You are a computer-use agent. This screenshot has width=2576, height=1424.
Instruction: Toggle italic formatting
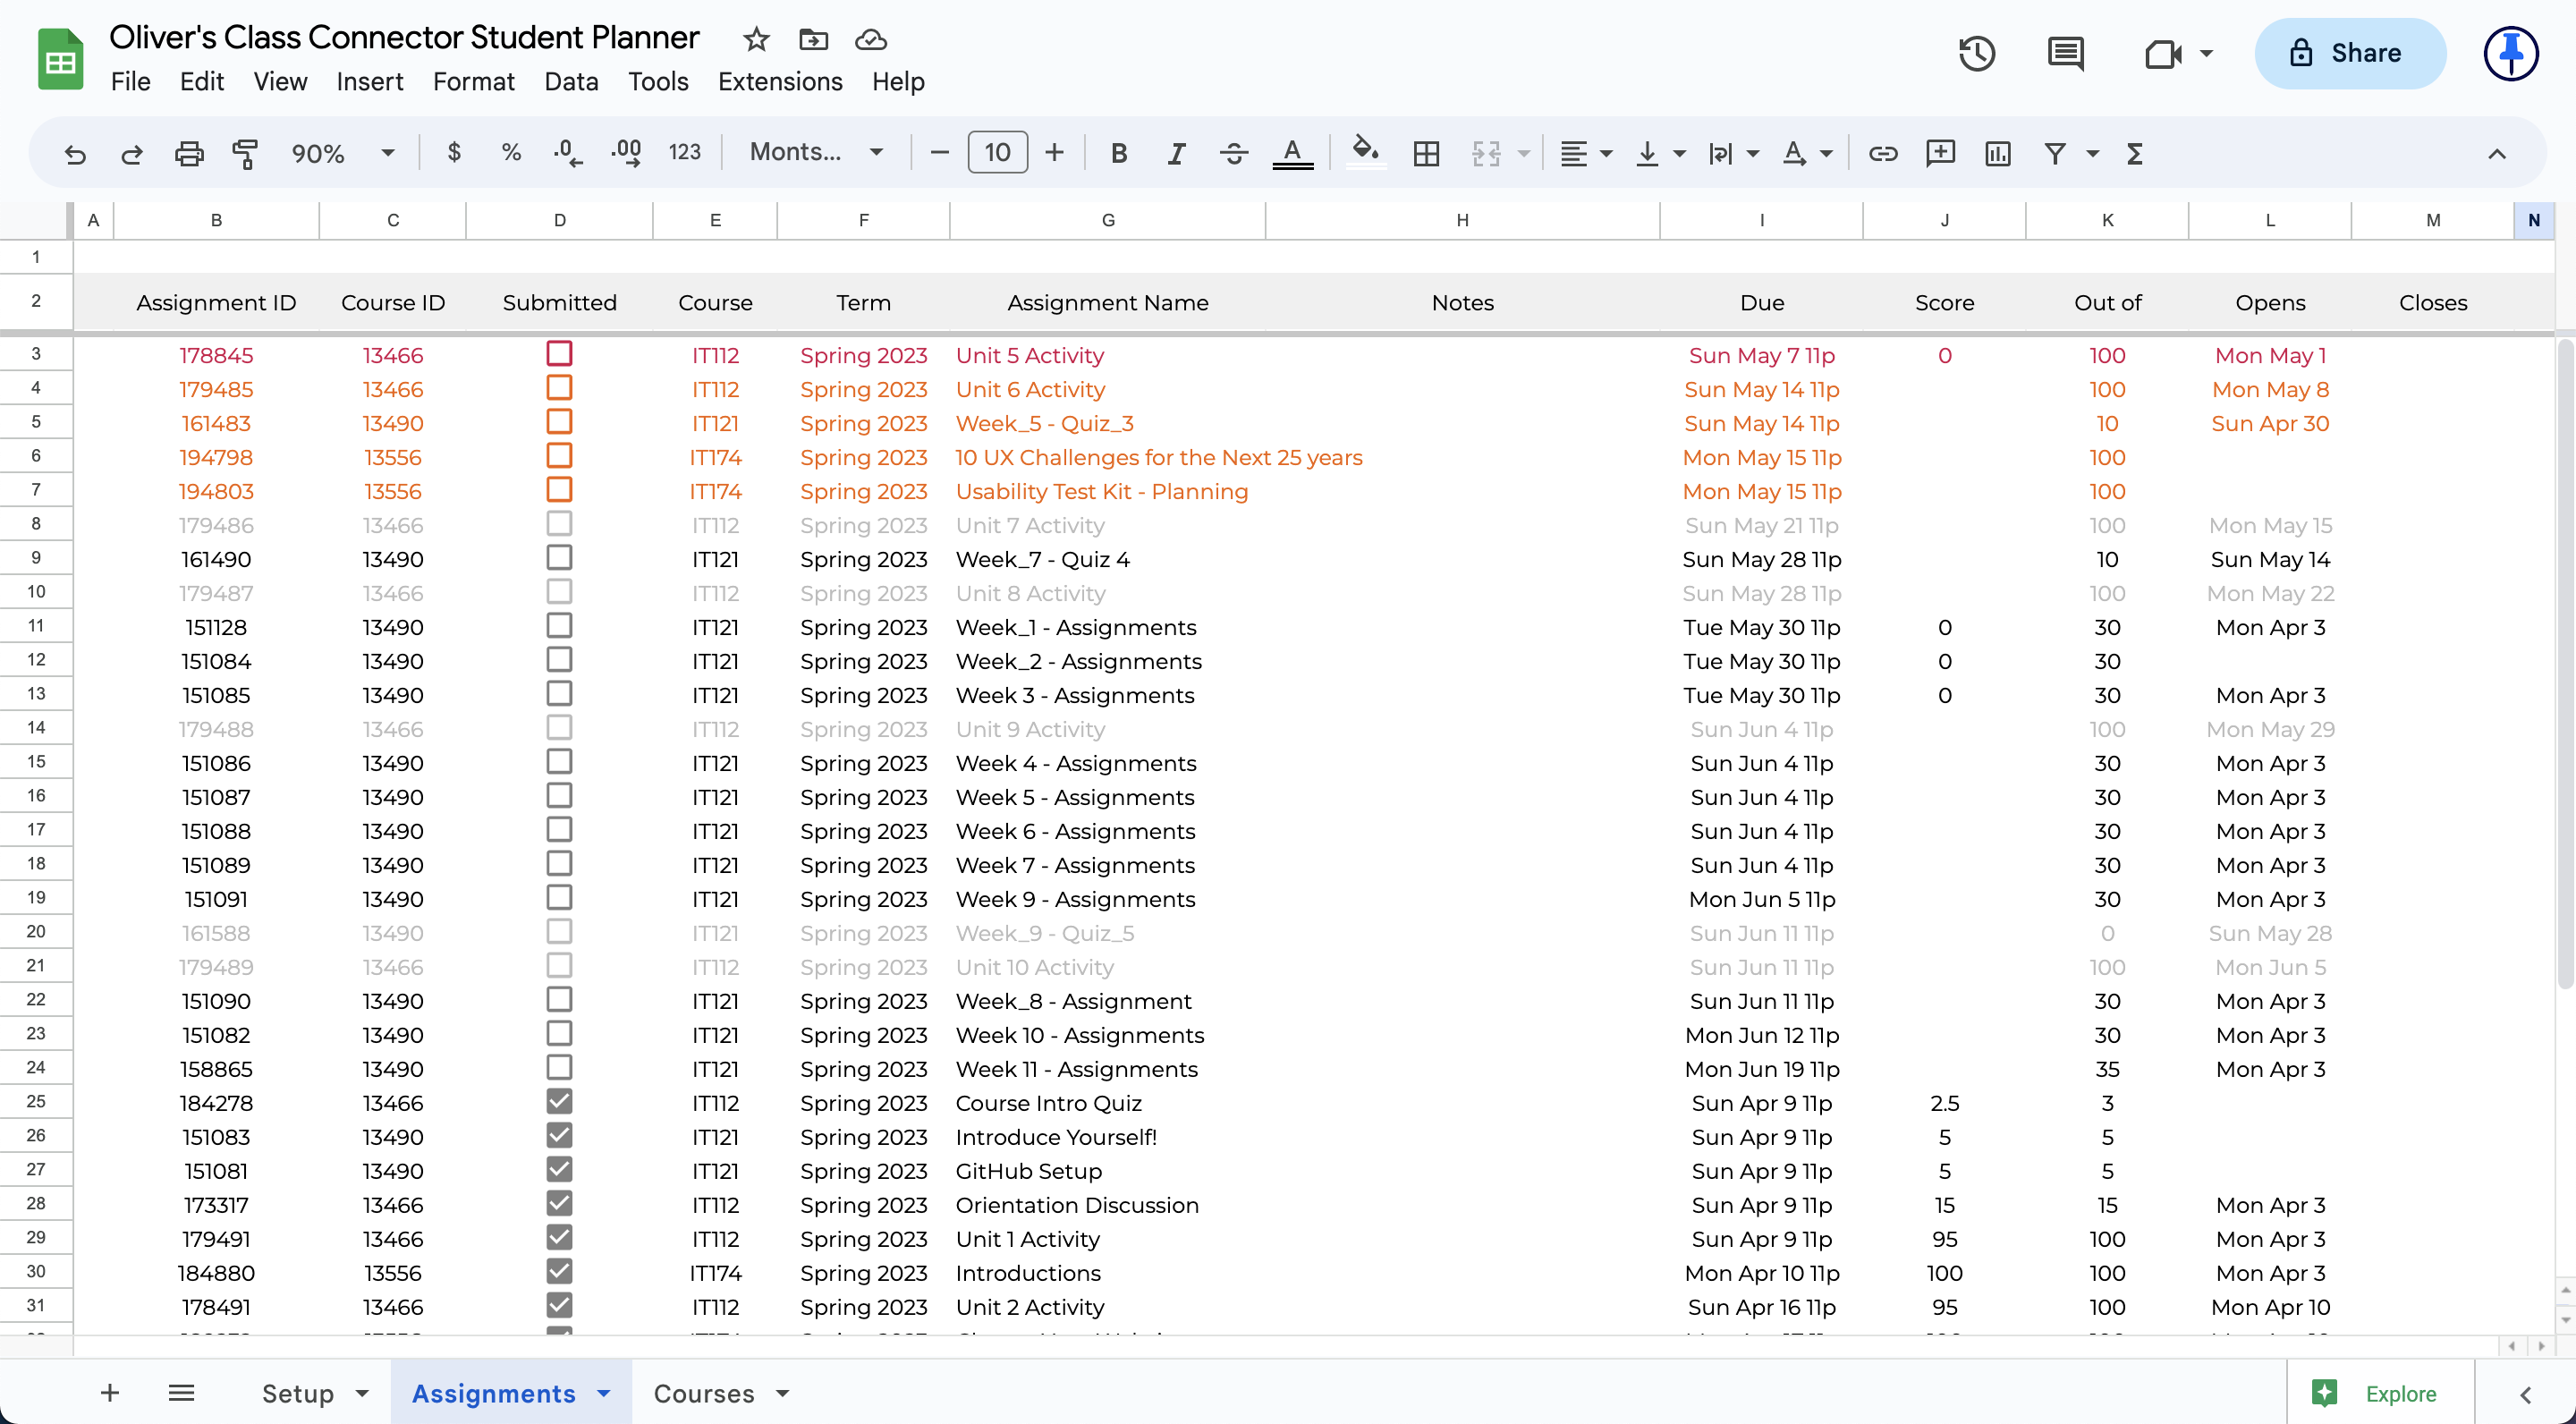[x=1176, y=153]
